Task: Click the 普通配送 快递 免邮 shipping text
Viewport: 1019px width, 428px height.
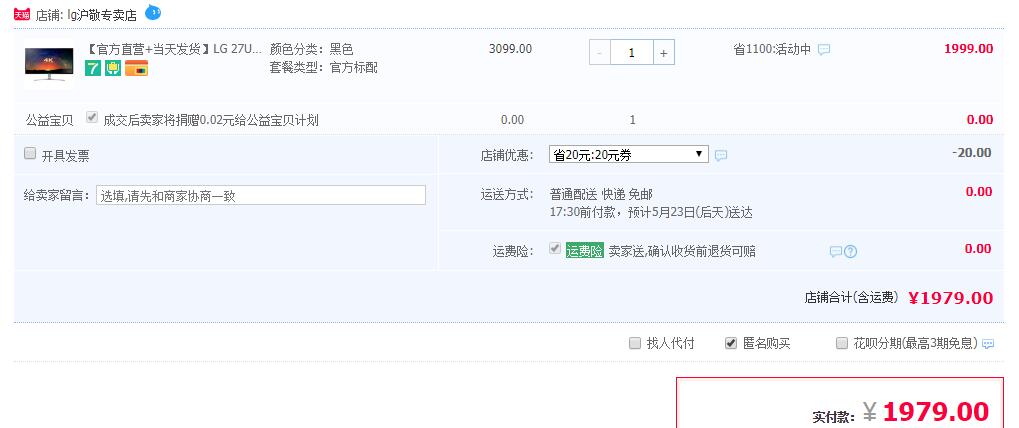Action: (x=601, y=194)
